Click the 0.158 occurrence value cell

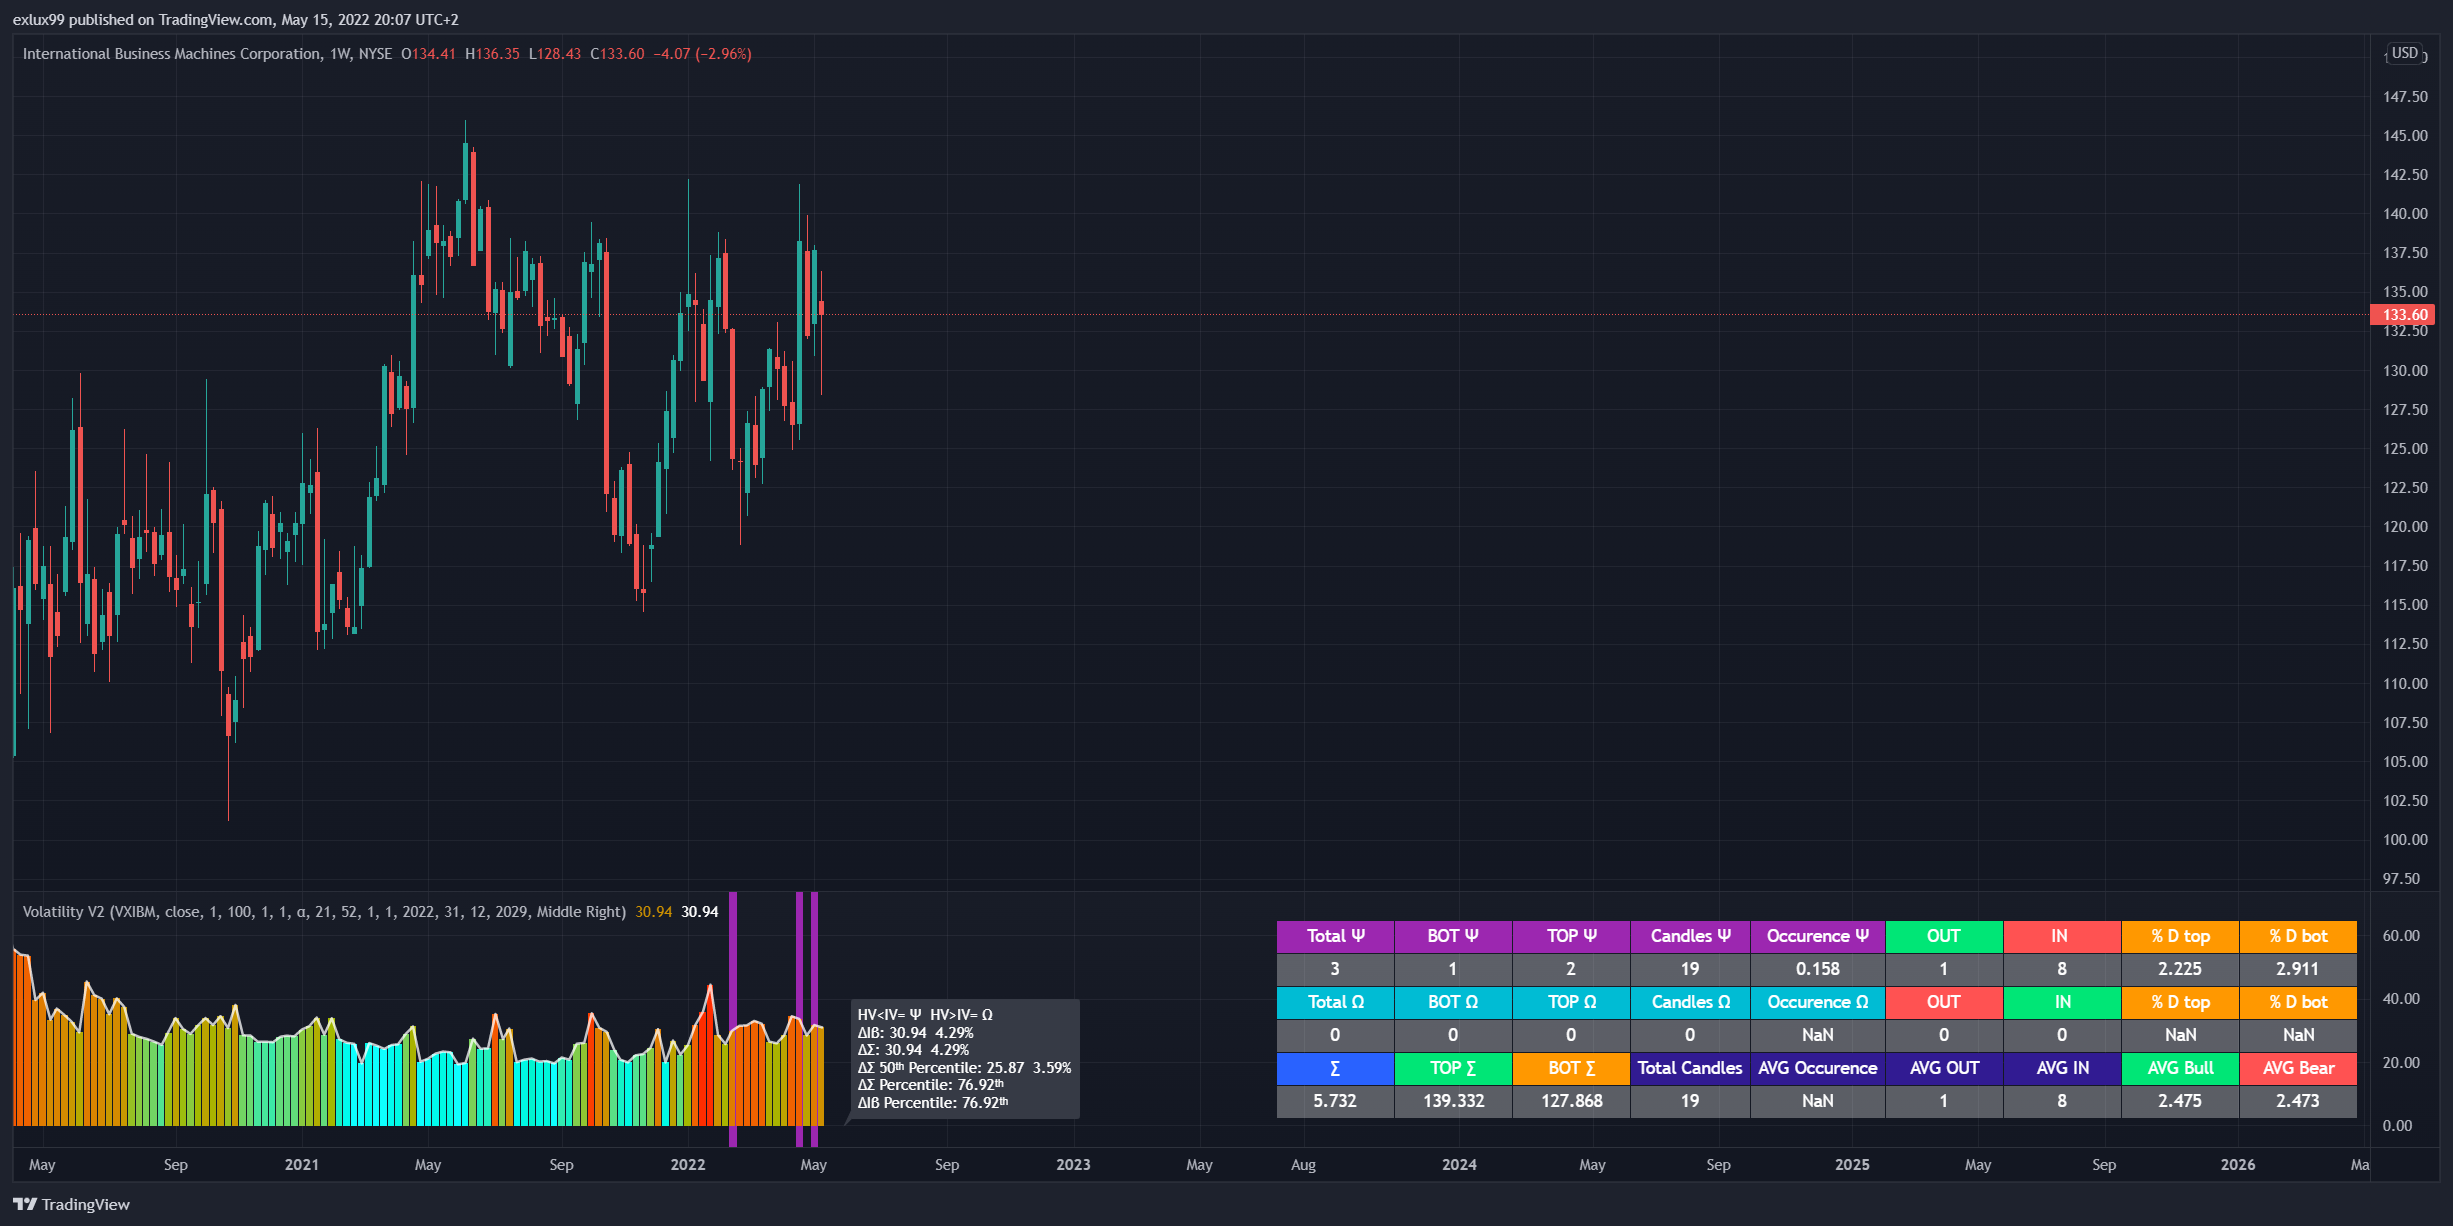coord(1818,969)
